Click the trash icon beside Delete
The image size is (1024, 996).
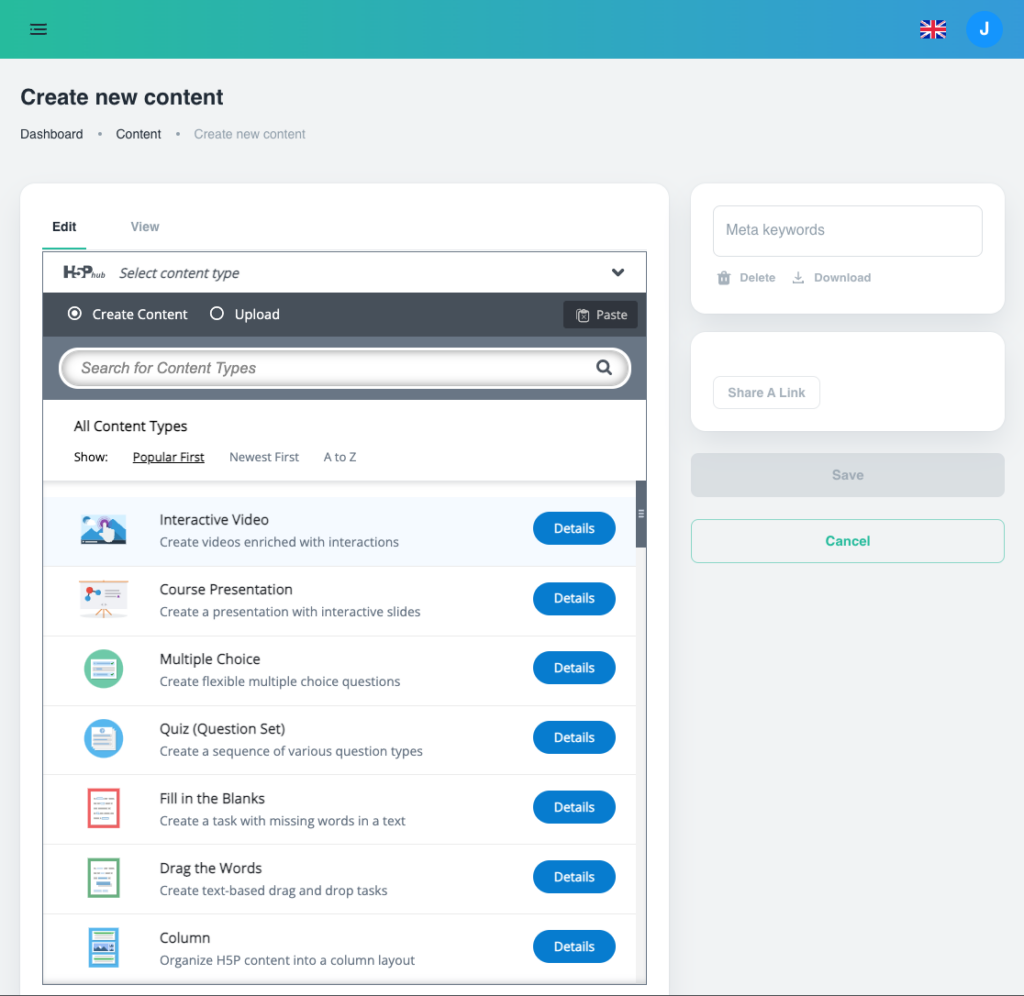pyautogui.click(x=724, y=278)
